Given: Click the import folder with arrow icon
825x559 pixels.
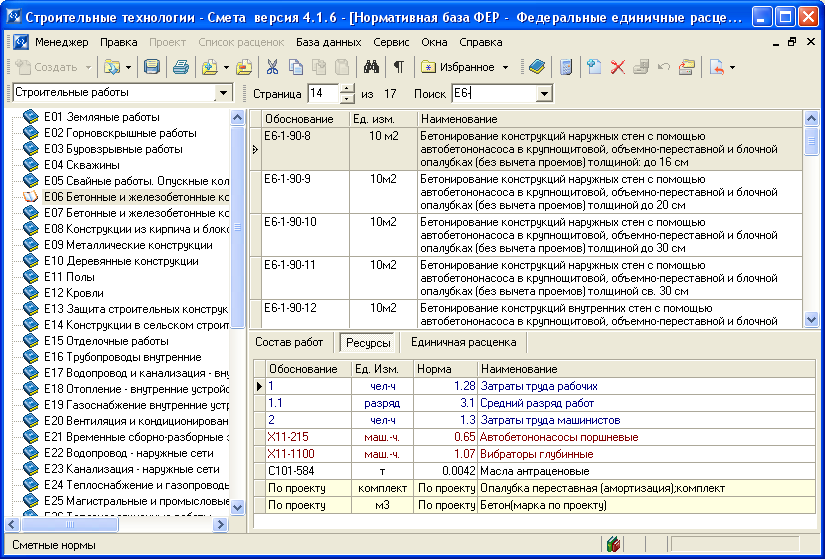Looking at the screenshot, I should [210, 67].
